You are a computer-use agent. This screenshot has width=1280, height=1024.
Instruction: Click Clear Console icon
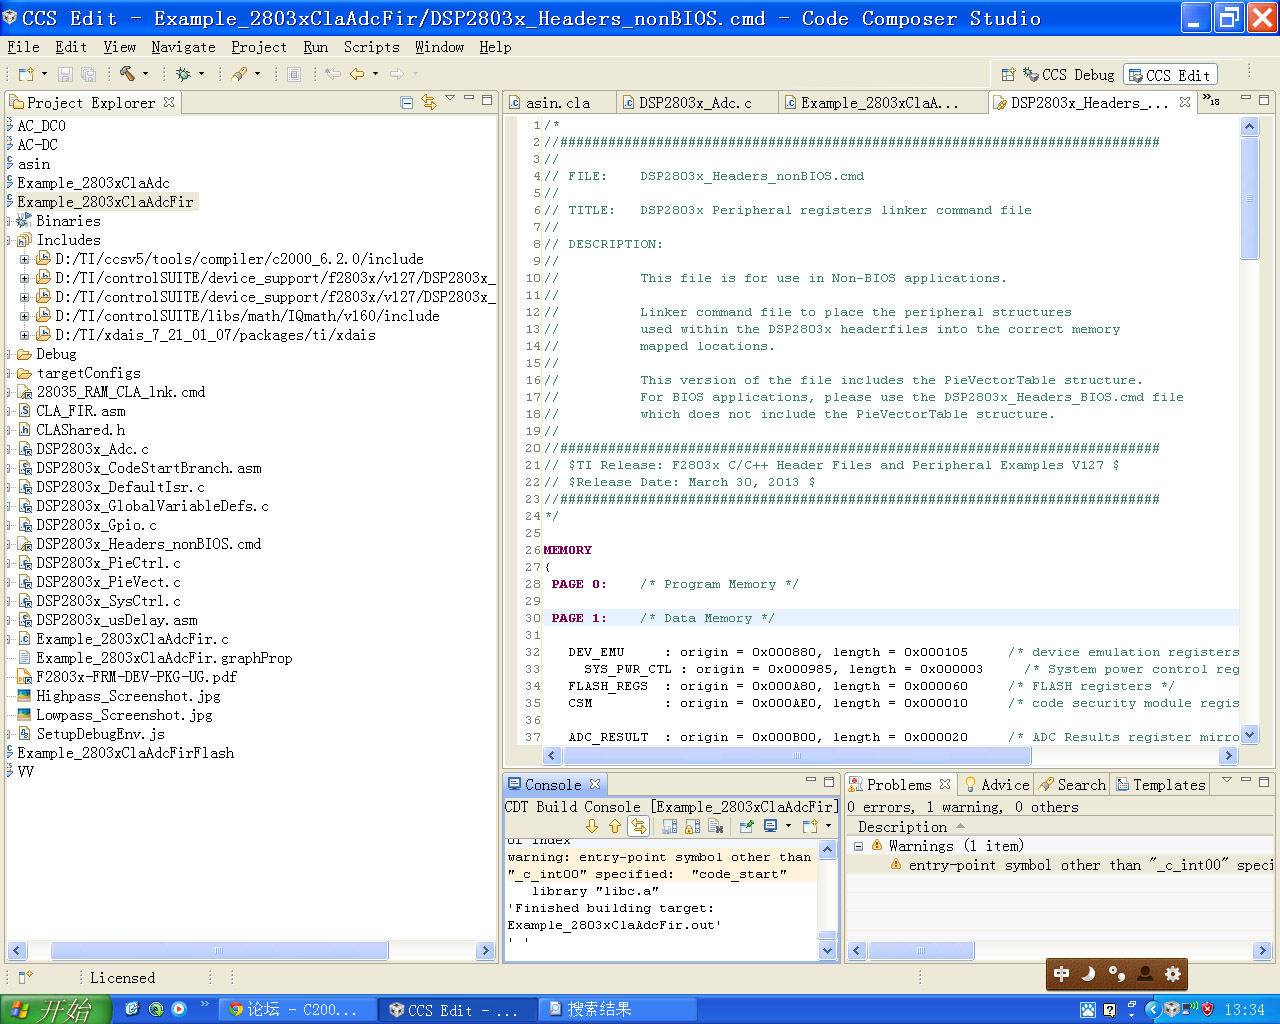pos(716,826)
